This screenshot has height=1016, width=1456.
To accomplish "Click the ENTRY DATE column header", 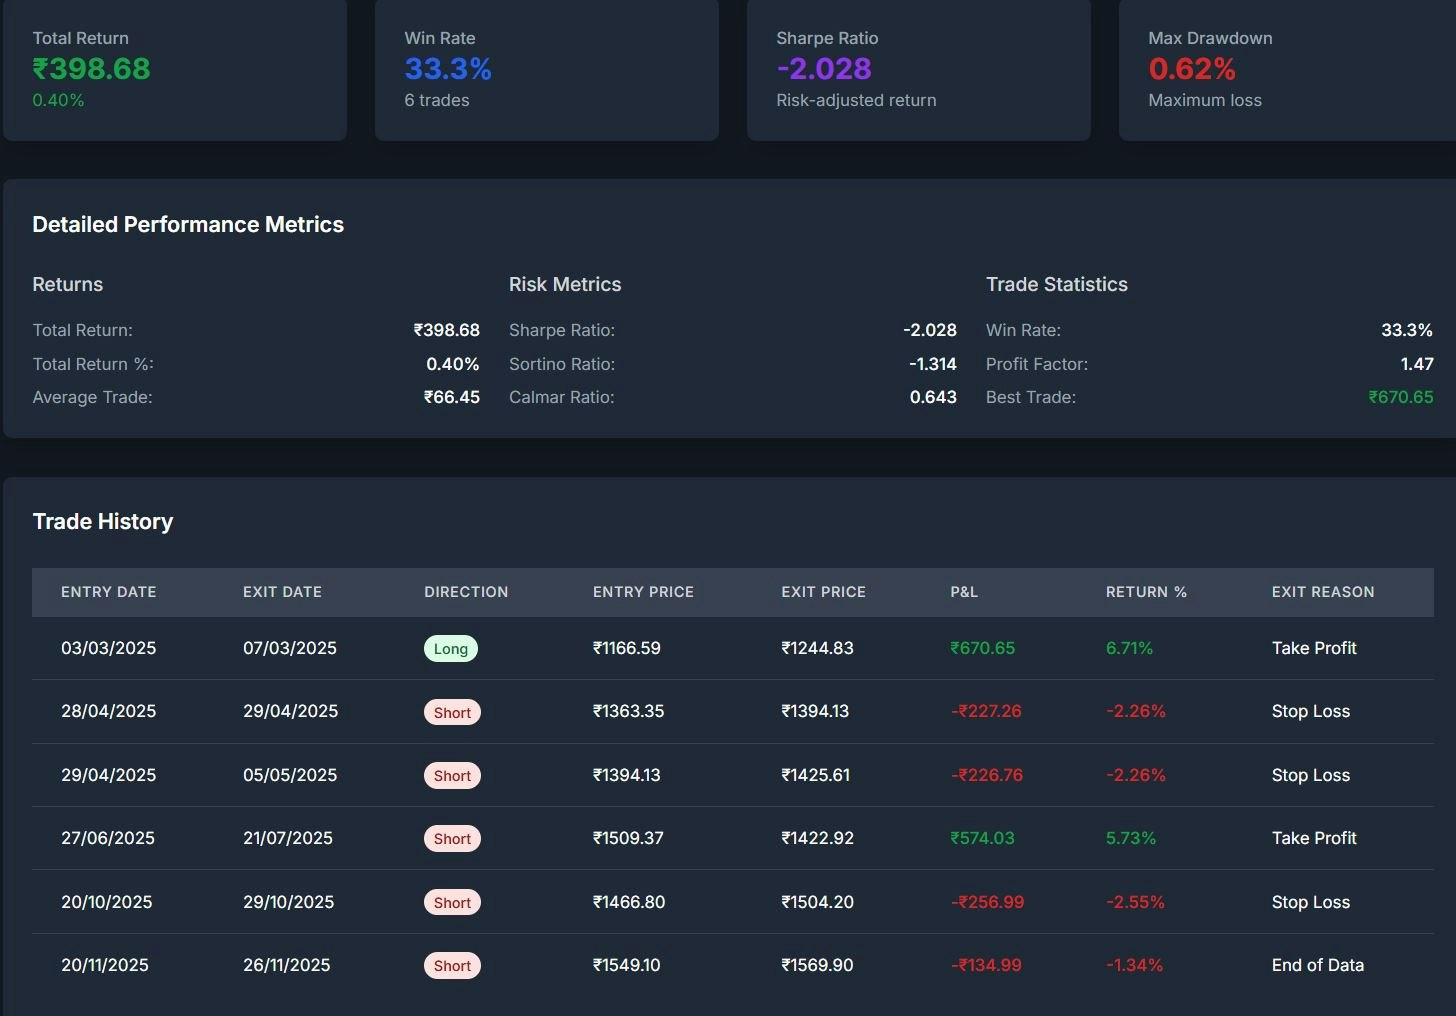I will tap(109, 592).
